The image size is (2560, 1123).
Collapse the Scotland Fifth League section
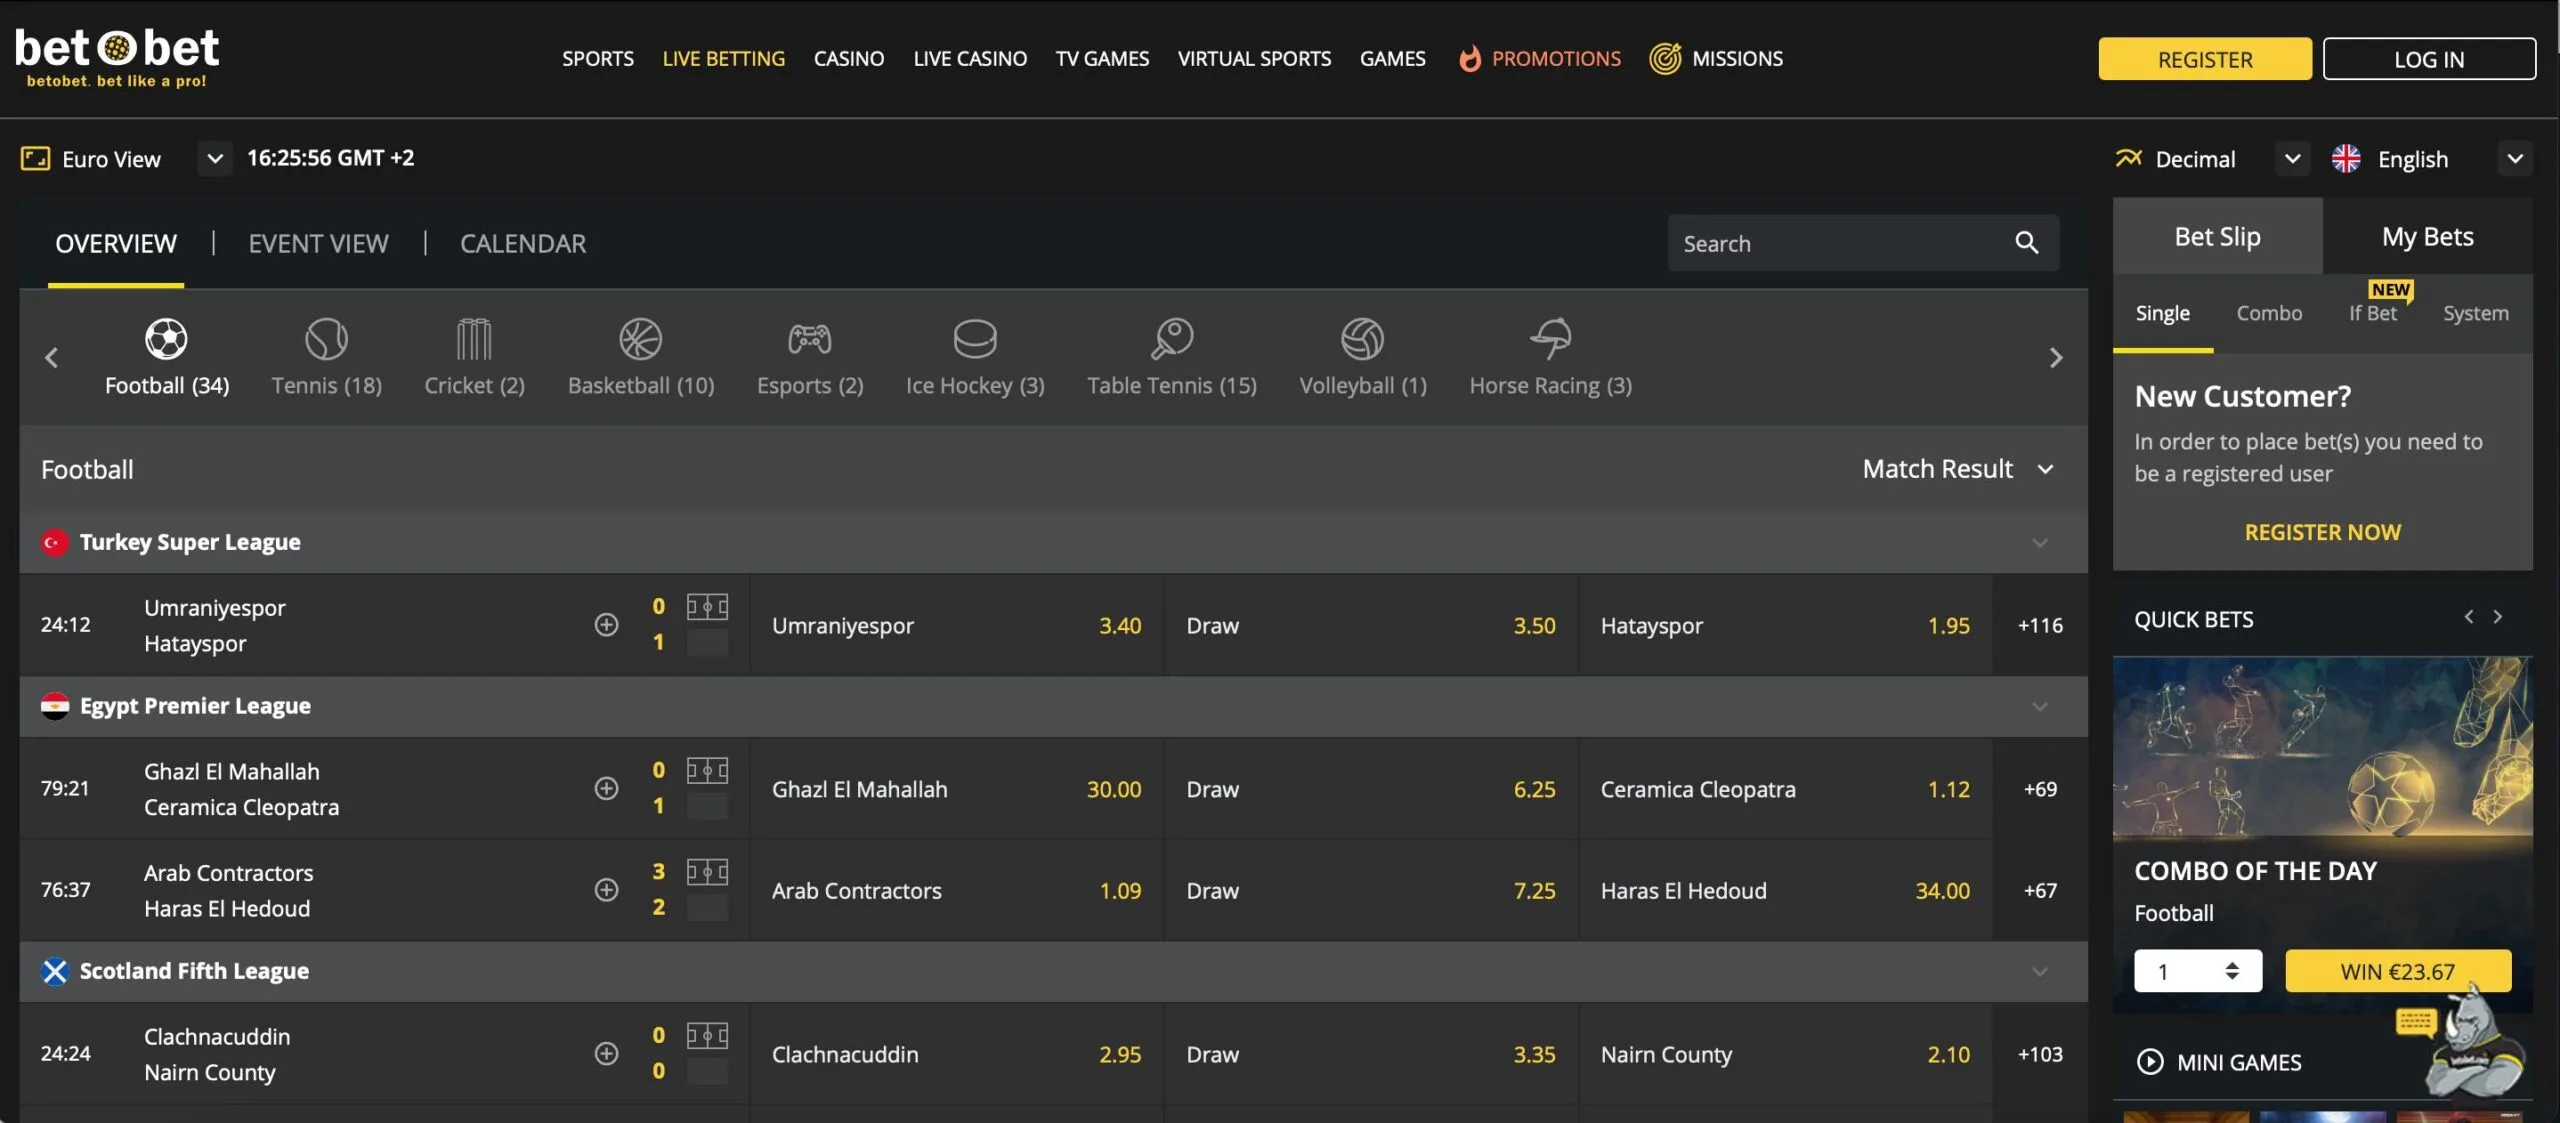[x=2040, y=971]
